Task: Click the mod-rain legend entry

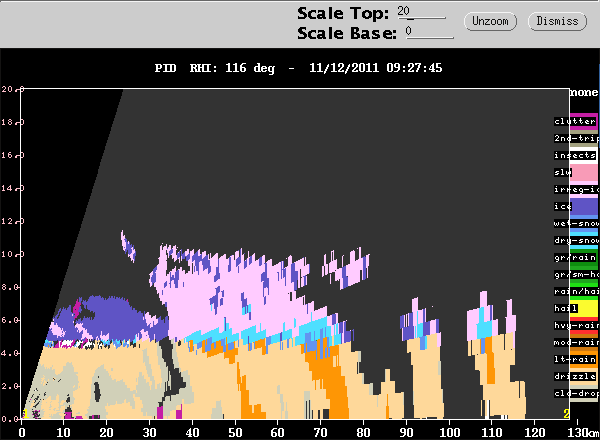Action: coord(576,342)
